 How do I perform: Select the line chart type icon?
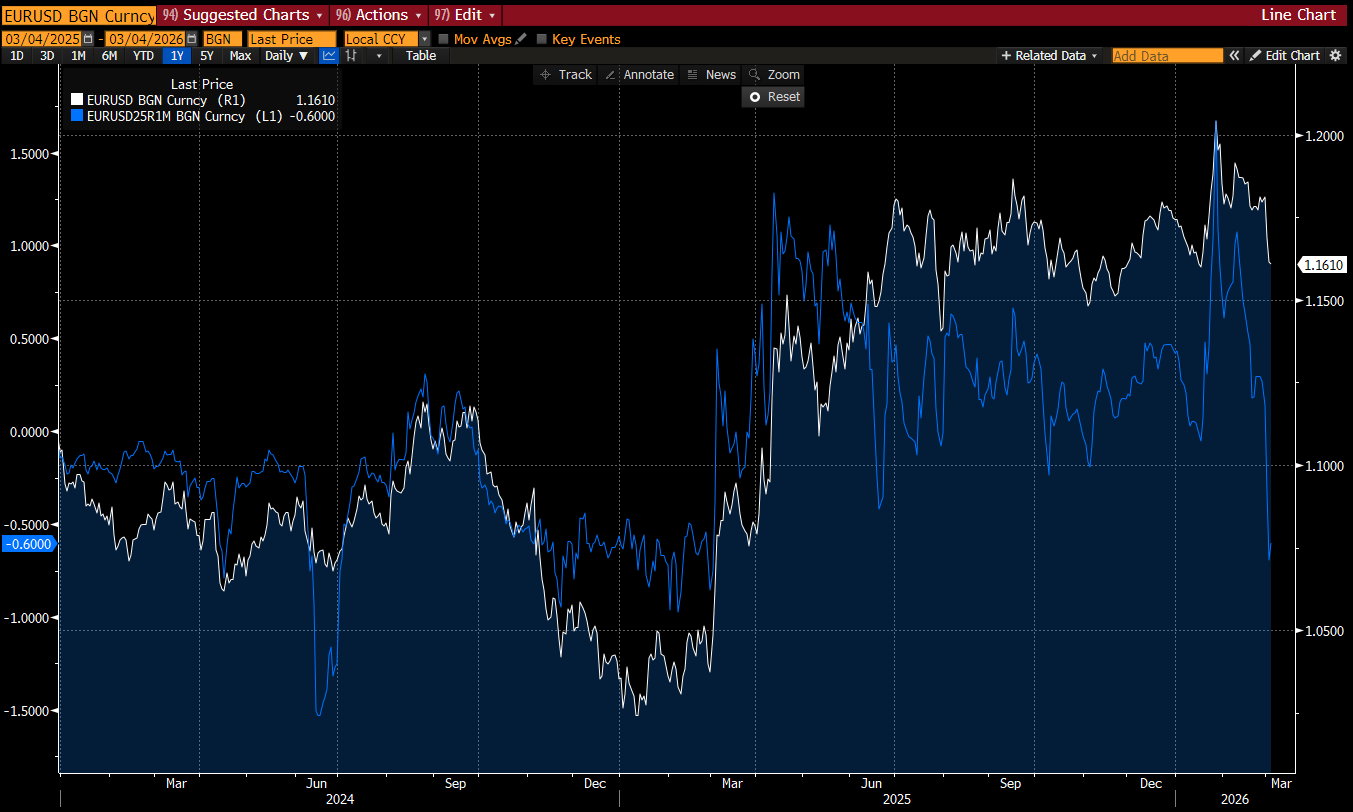pyautogui.click(x=328, y=56)
